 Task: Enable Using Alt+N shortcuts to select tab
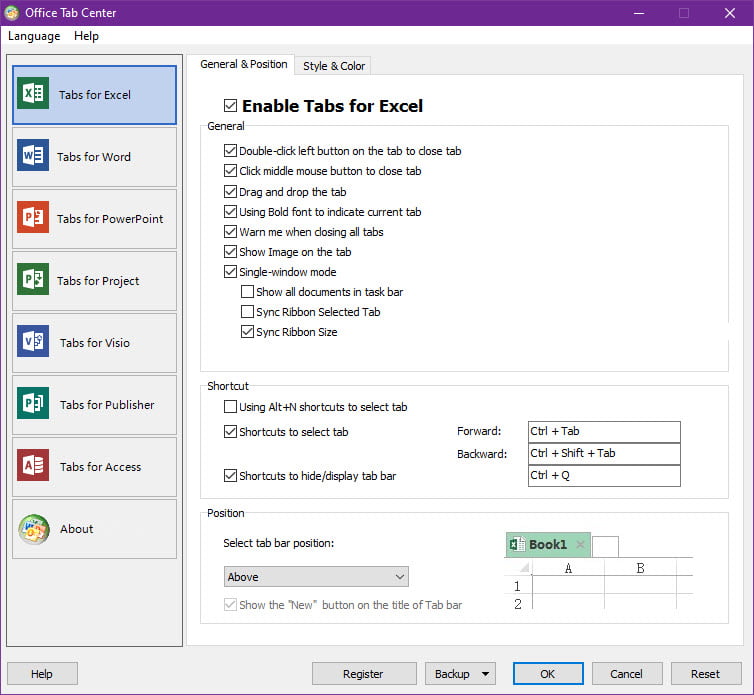(231, 407)
